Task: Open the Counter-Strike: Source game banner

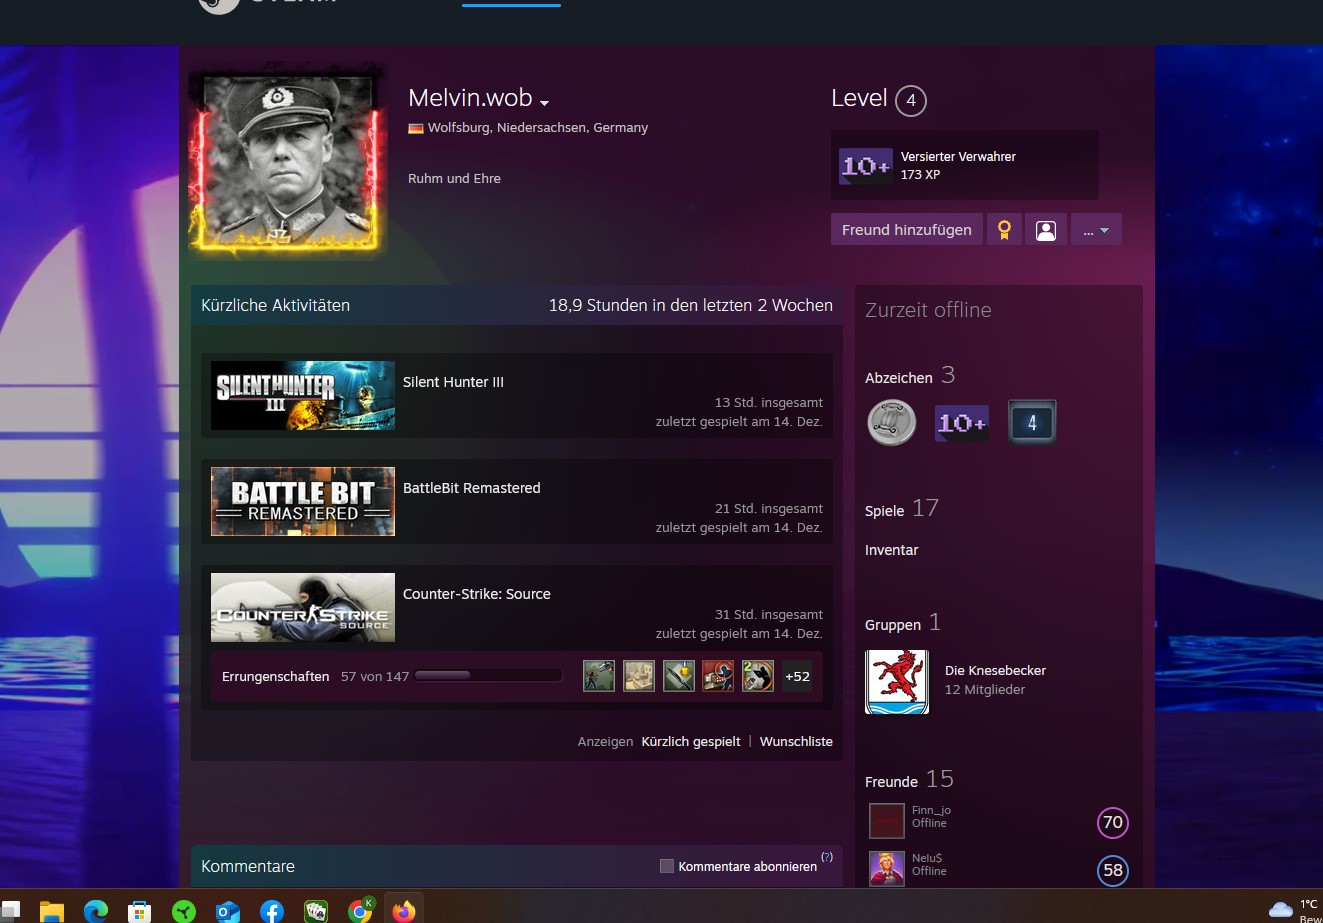Action: point(303,607)
